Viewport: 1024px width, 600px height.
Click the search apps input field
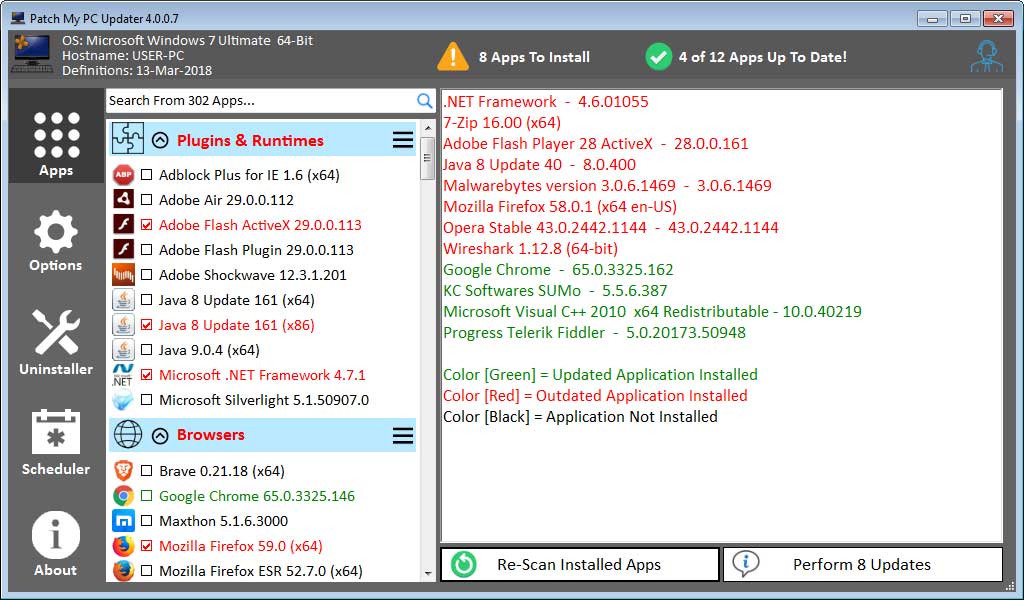click(261, 101)
